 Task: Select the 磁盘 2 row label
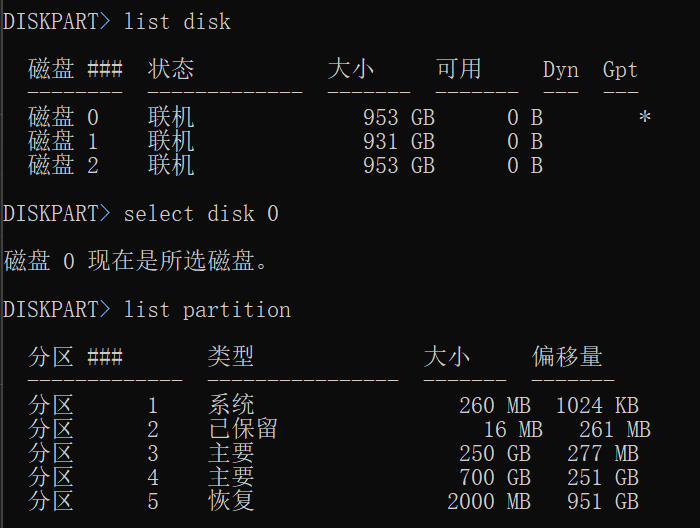click(x=64, y=166)
